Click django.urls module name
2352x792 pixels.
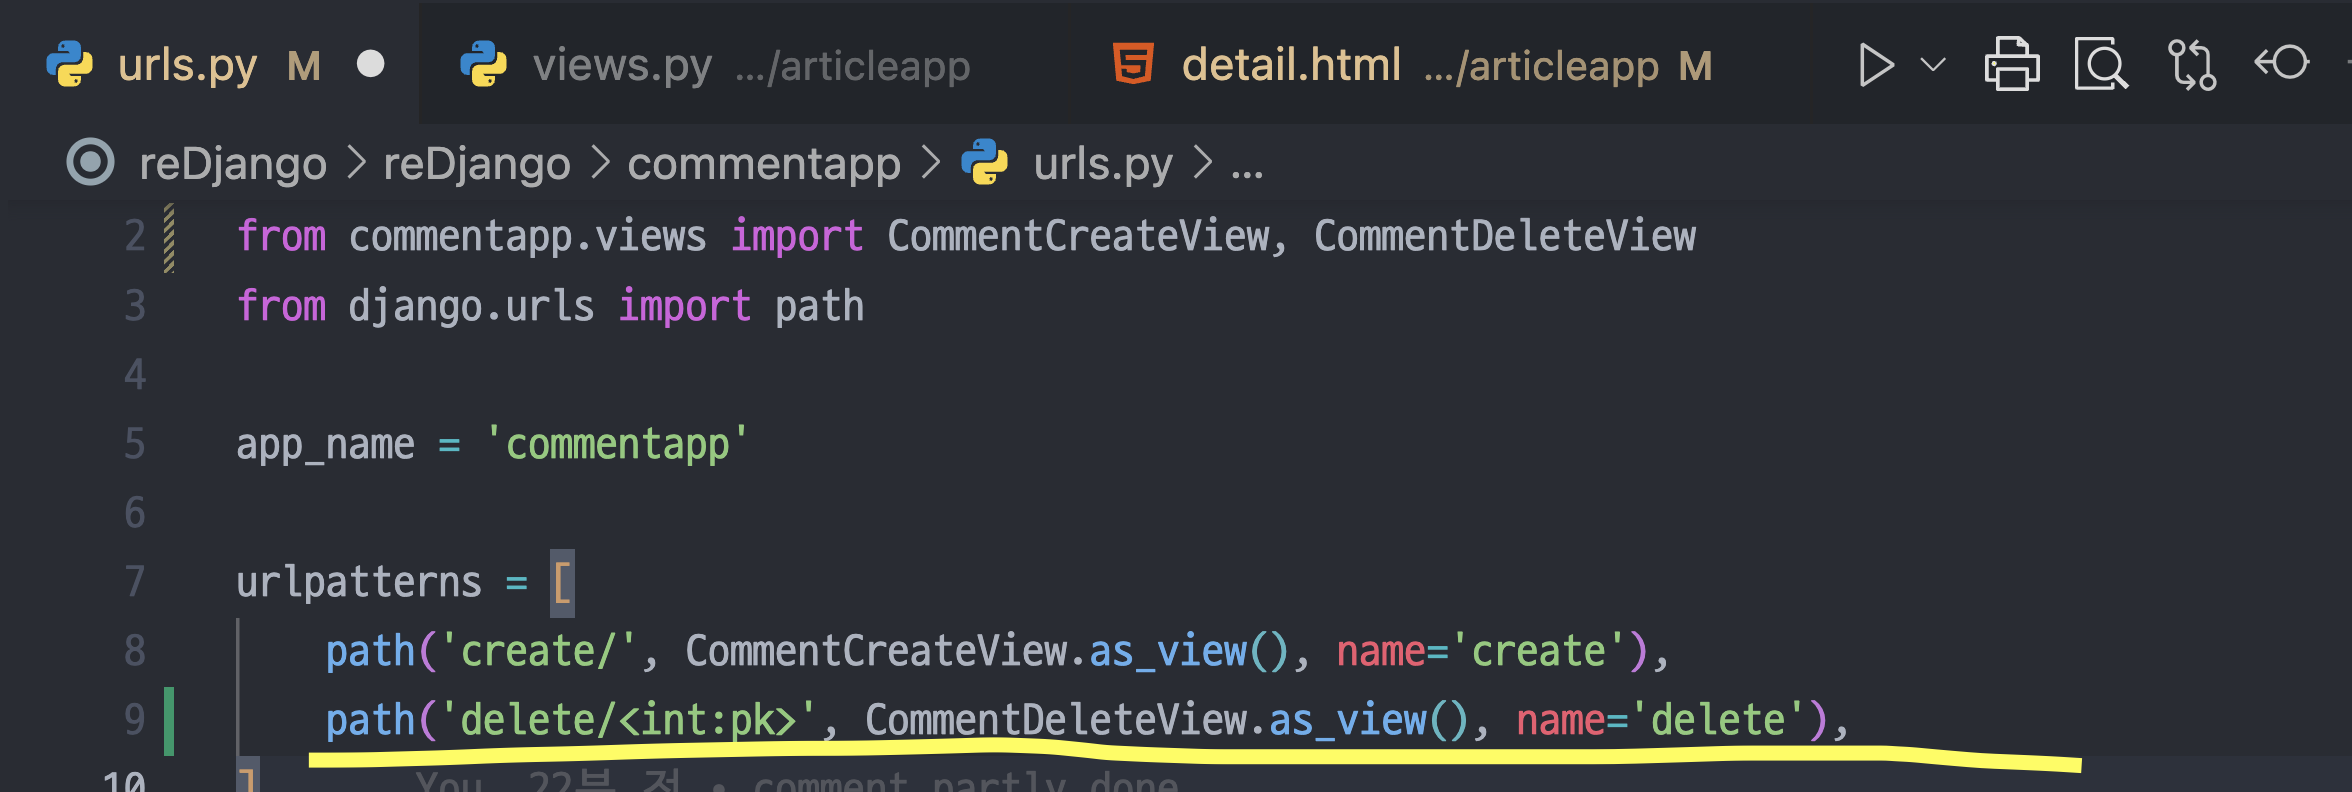point(471,306)
